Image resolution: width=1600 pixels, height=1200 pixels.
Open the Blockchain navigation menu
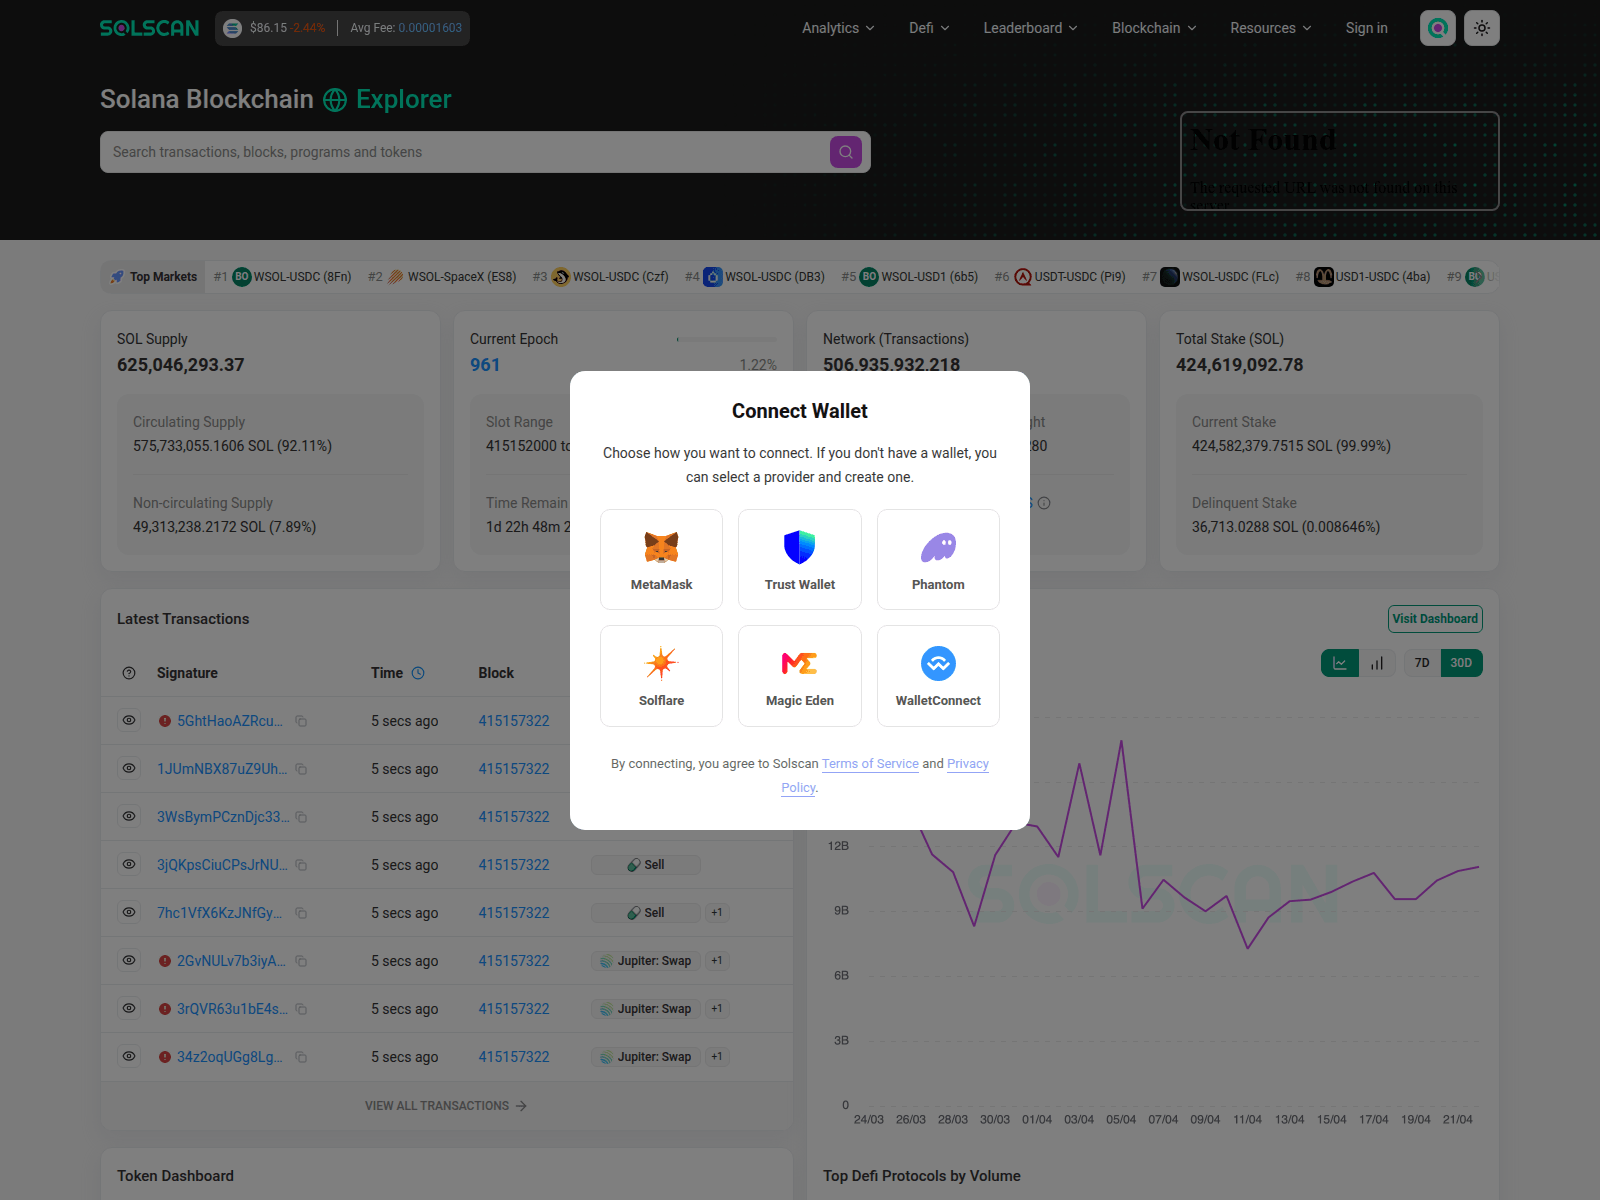click(1154, 28)
